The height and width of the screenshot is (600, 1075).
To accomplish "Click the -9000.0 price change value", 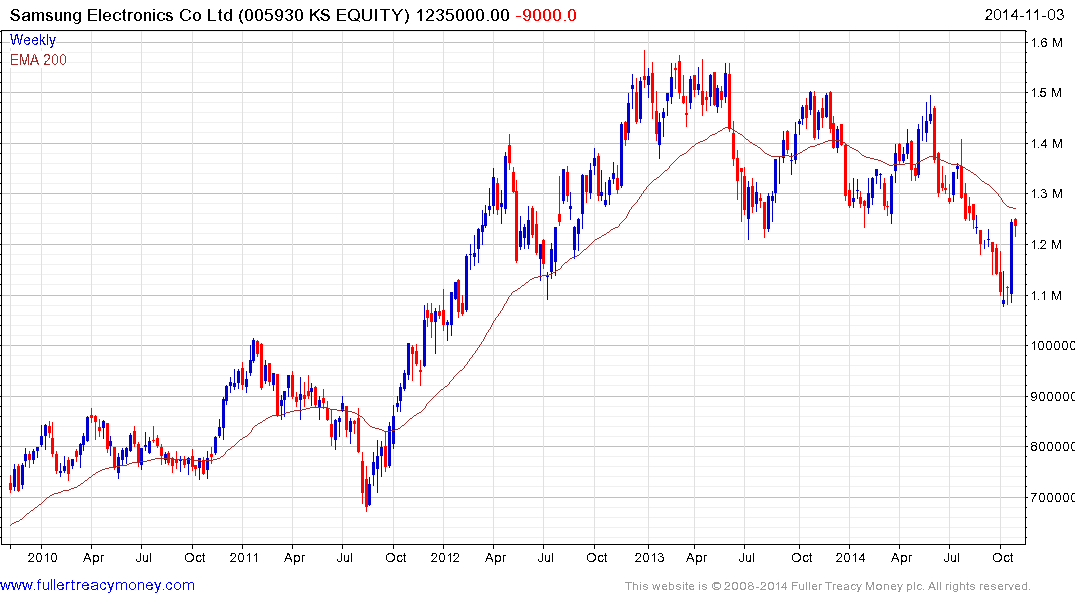I will pos(546,15).
